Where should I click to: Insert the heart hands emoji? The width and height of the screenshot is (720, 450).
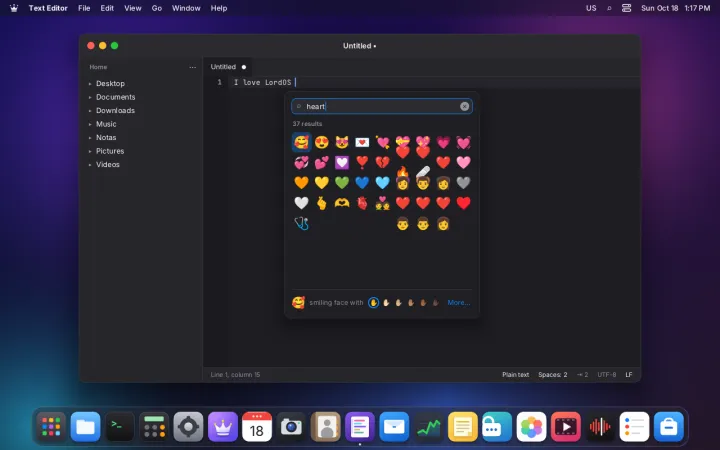click(342, 203)
